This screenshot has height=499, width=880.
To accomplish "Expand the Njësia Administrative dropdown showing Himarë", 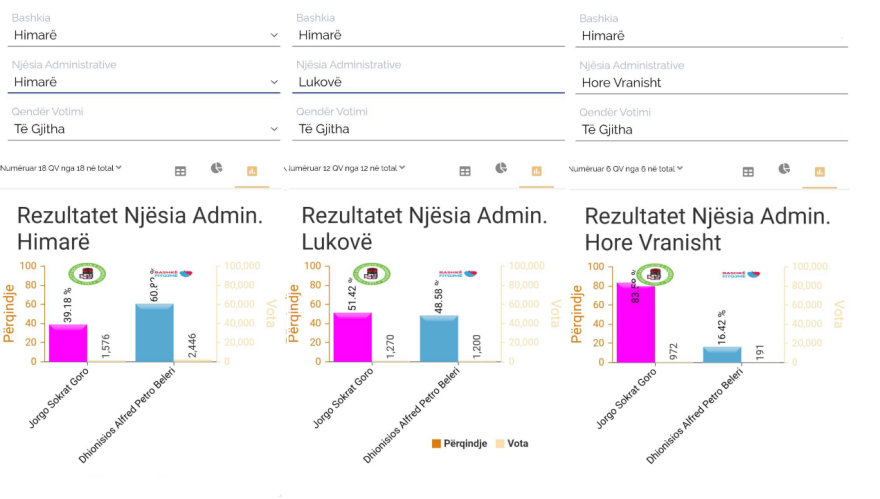I will coord(144,82).
